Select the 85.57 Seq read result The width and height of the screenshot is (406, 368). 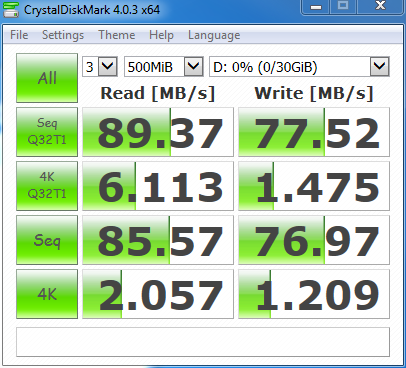[158, 240]
